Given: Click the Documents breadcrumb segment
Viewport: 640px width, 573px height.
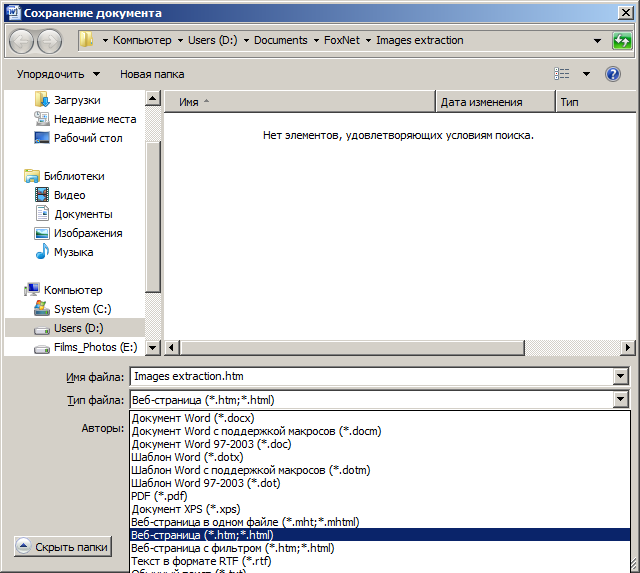Looking at the screenshot, I should [280, 40].
